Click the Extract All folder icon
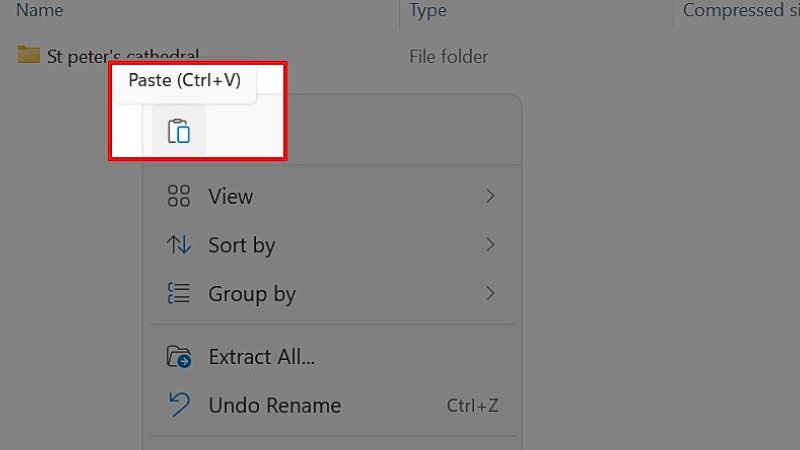 (x=179, y=357)
